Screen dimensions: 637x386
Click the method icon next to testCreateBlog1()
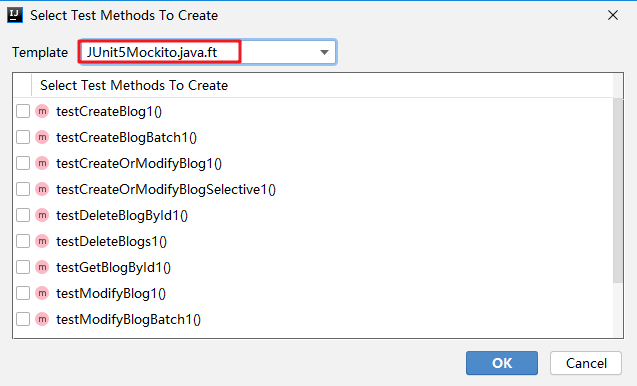[x=42, y=111]
